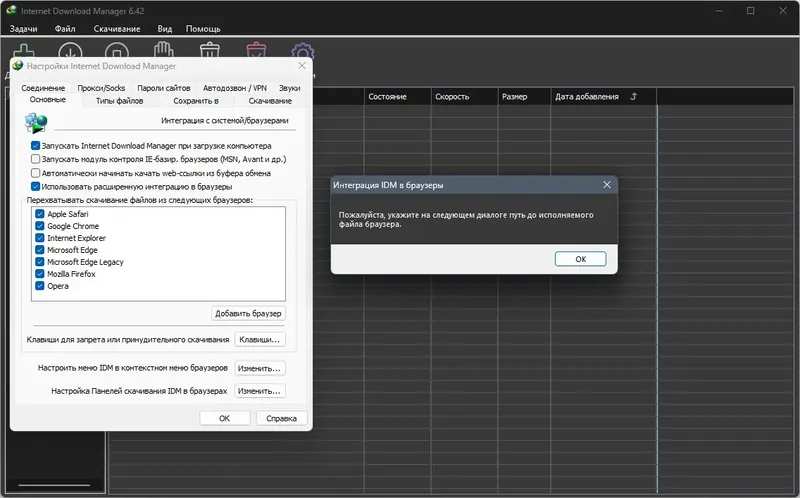Click the Options gear toolbar icon
800x498 pixels.
click(x=303, y=51)
